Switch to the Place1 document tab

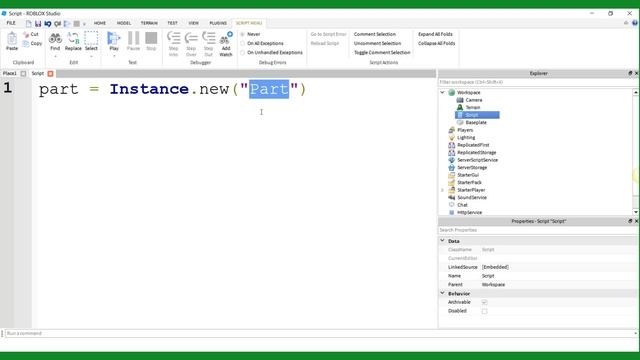point(10,73)
